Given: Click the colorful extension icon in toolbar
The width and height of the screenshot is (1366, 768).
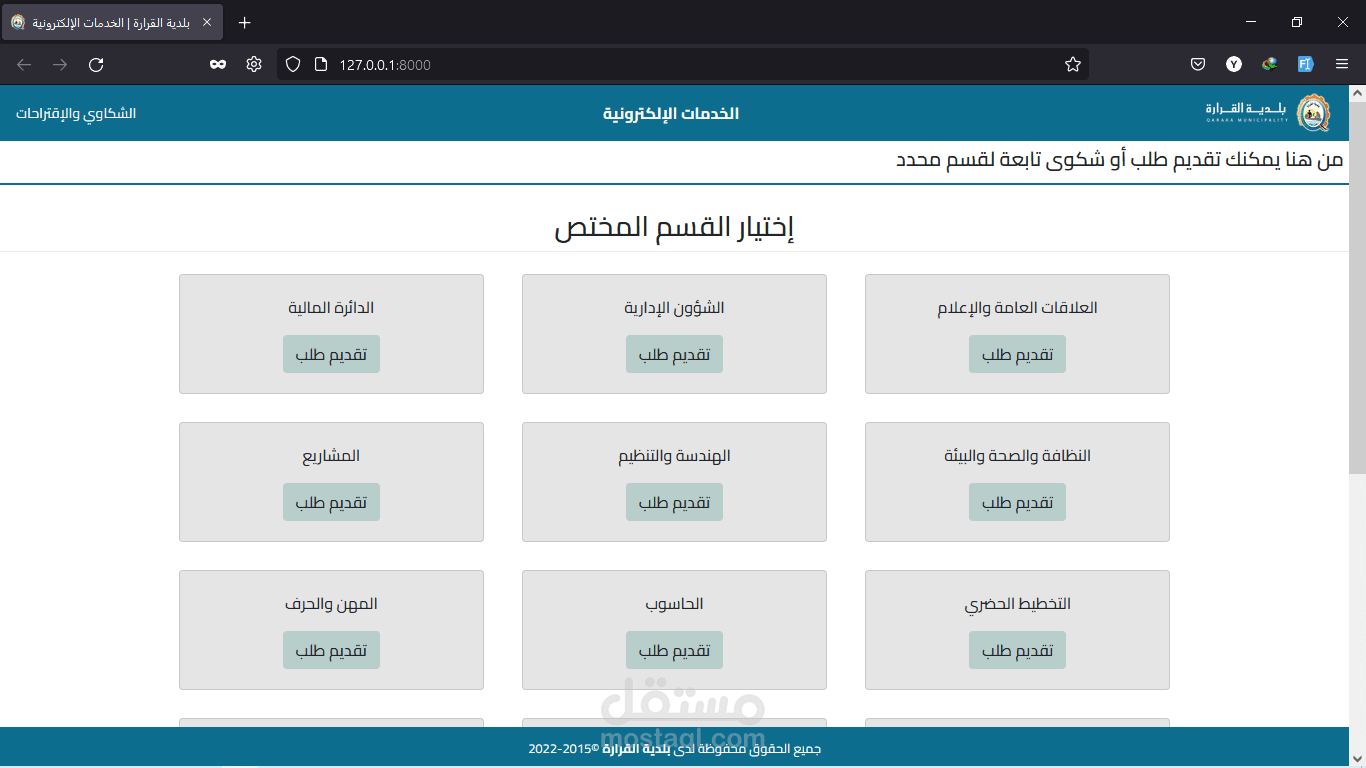Looking at the screenshot, I should click(1269, 64).
